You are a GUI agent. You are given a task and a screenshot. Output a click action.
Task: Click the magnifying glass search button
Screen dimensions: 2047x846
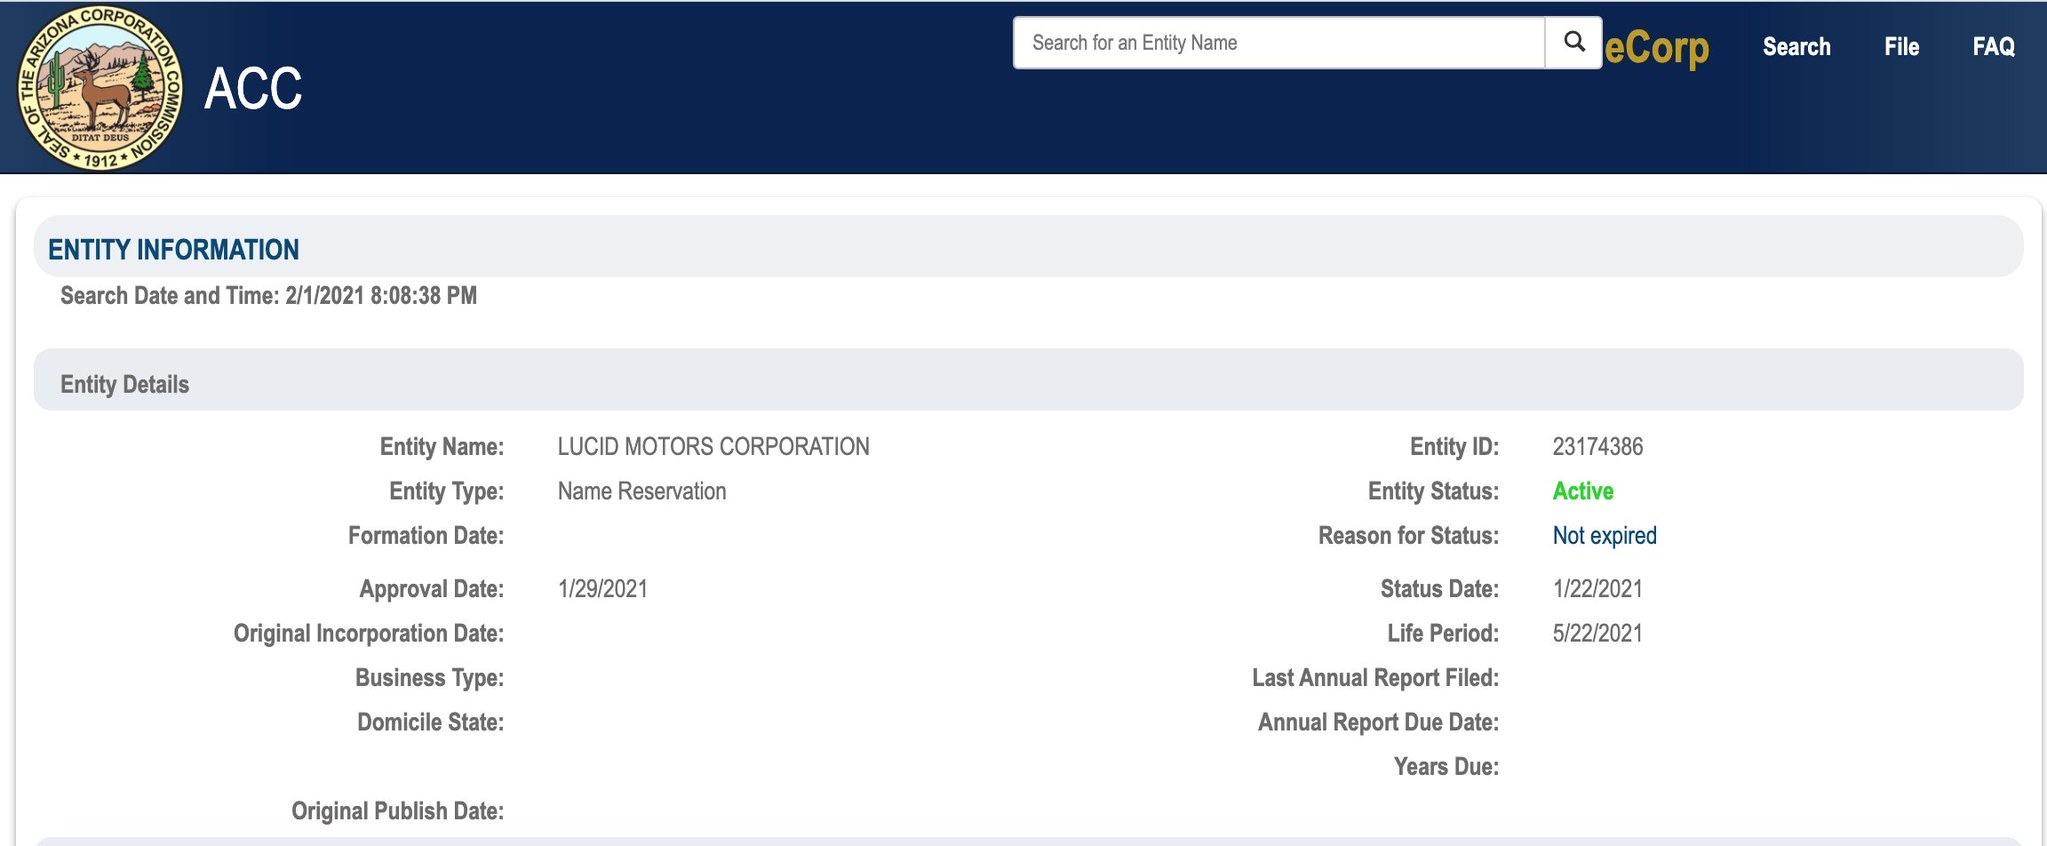[x=1573, y=43]
